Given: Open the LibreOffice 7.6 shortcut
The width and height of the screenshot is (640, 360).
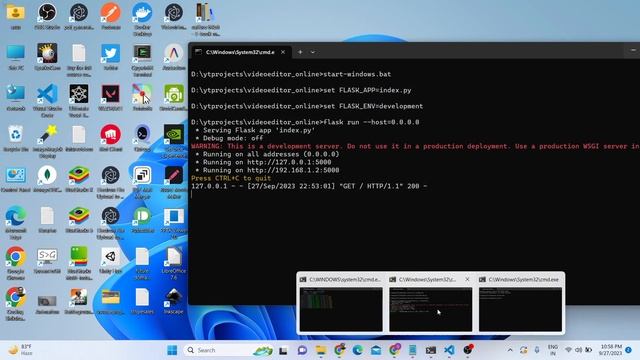Looking at the screenshot, I should point(174,263).
